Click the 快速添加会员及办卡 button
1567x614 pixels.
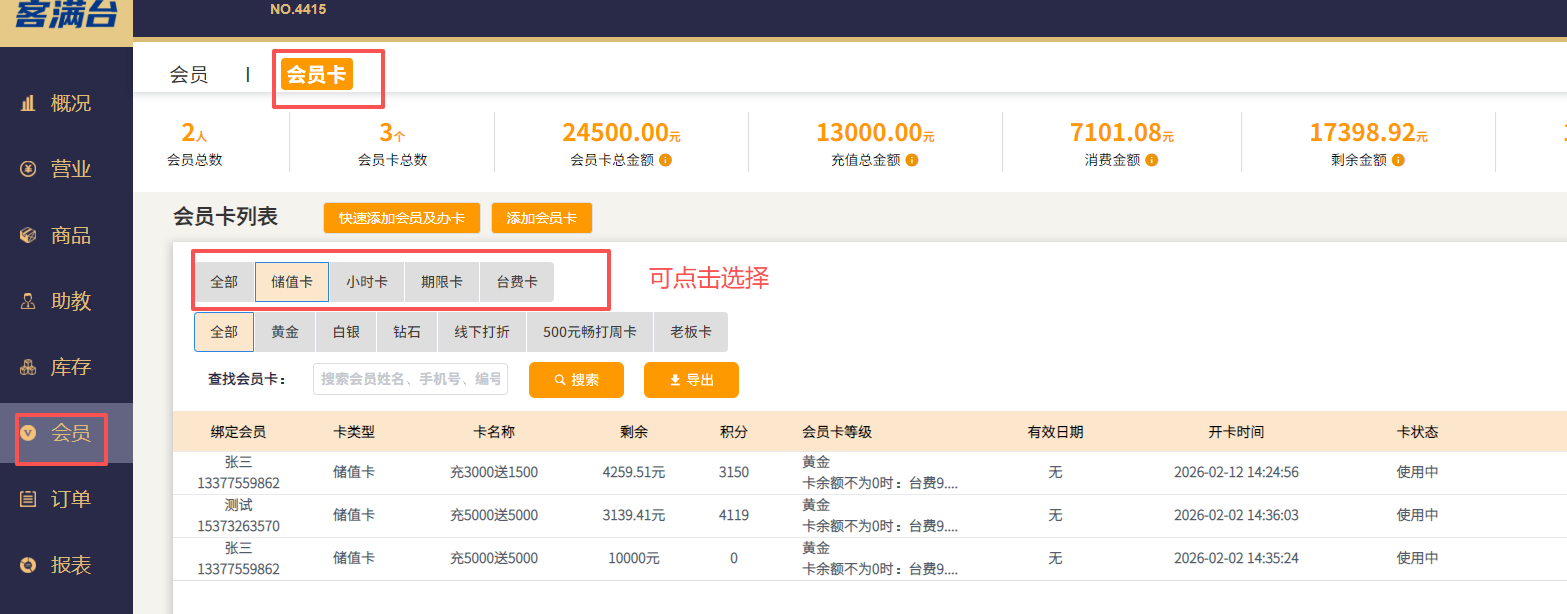click(401, 218)
